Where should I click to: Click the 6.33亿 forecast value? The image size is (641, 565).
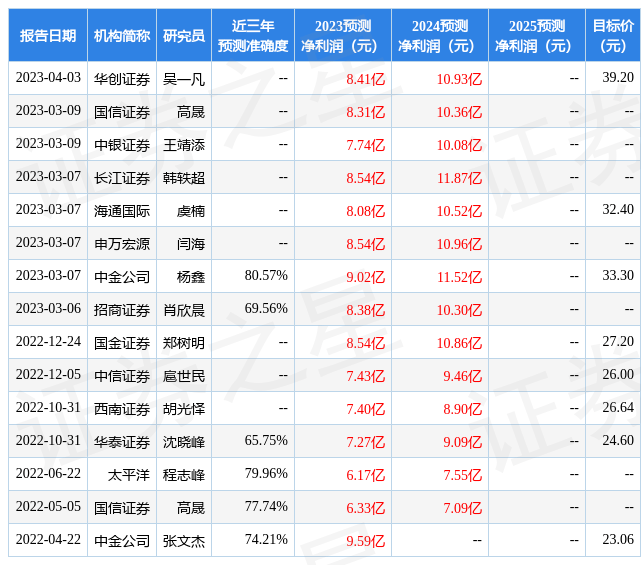pos(365,508)
